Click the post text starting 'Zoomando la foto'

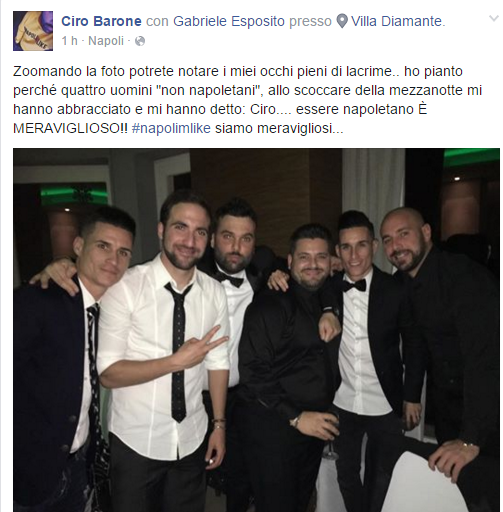pos(247,100)
